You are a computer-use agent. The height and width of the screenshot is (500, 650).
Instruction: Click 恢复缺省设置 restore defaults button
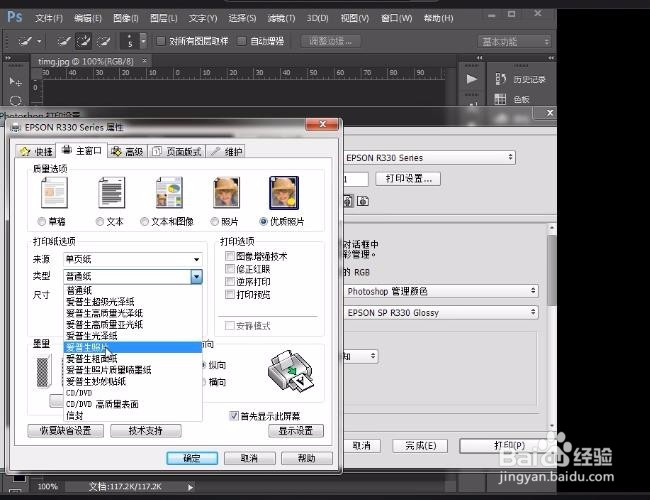coord(65,431)
